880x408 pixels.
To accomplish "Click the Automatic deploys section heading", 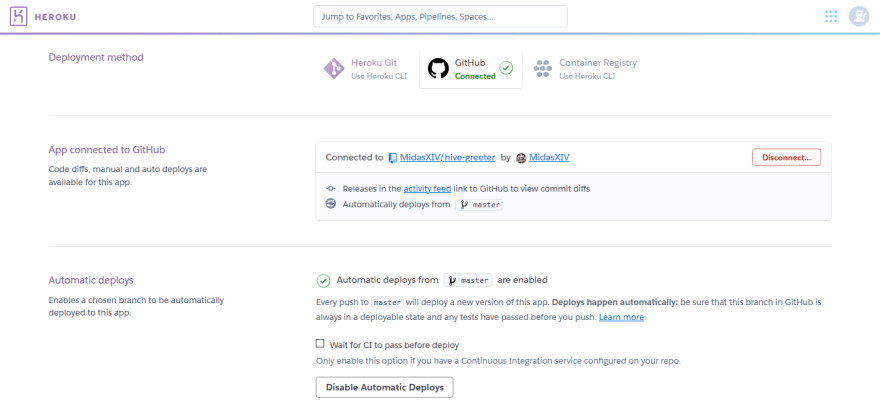I will pos(91,280).
